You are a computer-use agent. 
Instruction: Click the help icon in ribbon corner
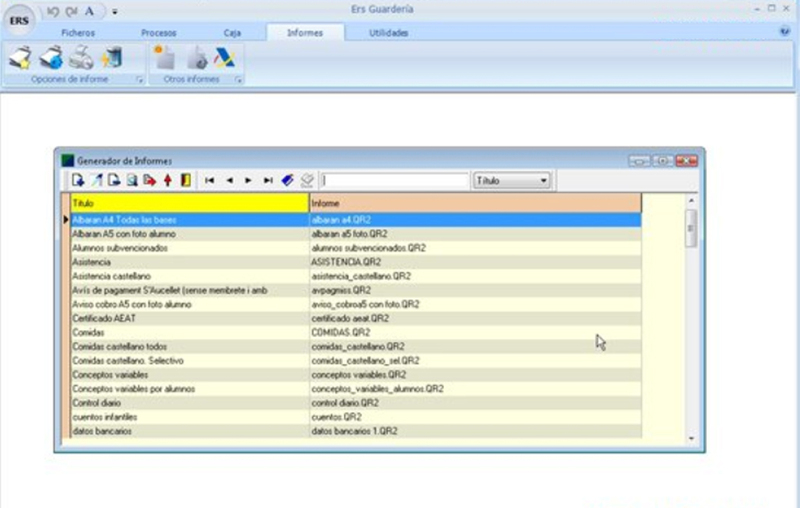tap(785, 31)
